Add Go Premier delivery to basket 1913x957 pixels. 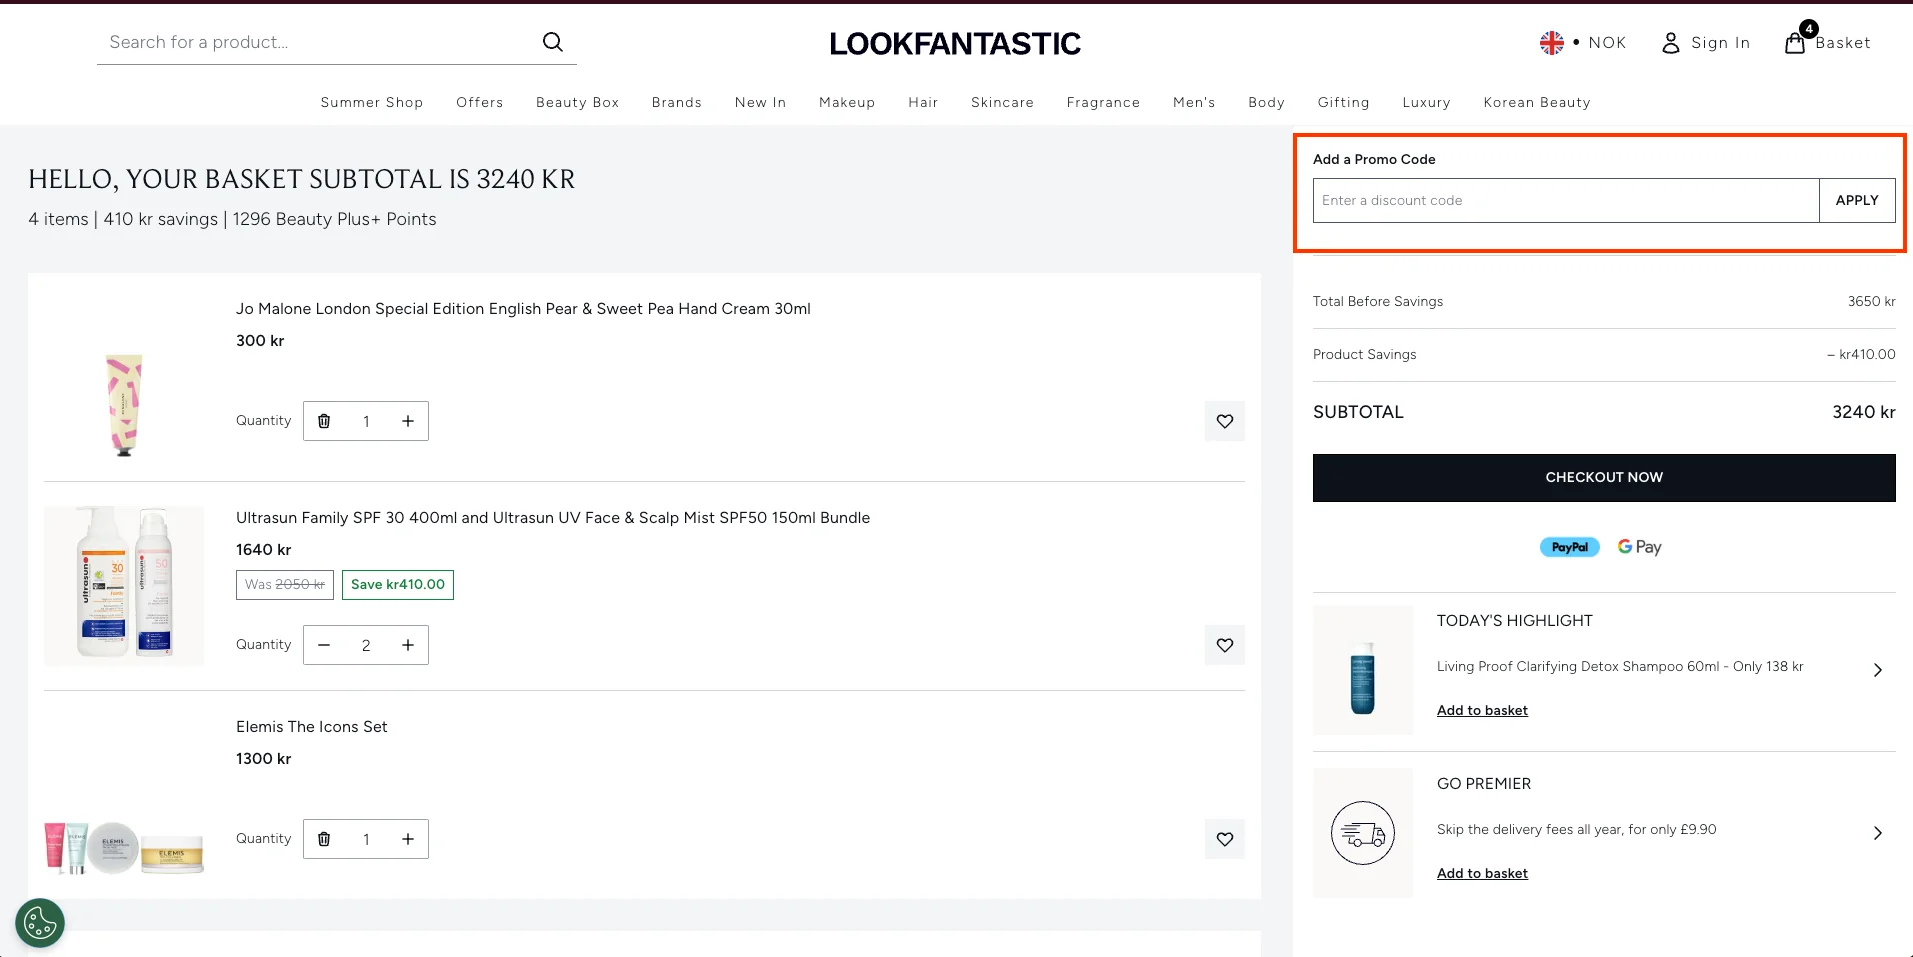(1482, 873)
